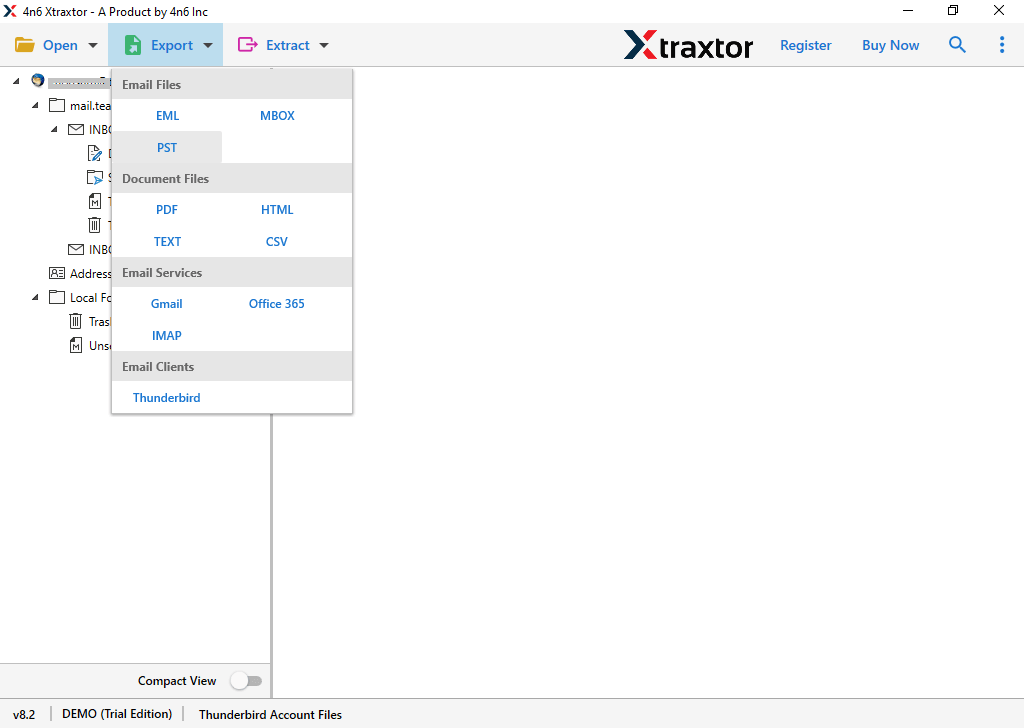Select the Sent folder arrow icon
Screen dimensions: 1024x728
95,177
